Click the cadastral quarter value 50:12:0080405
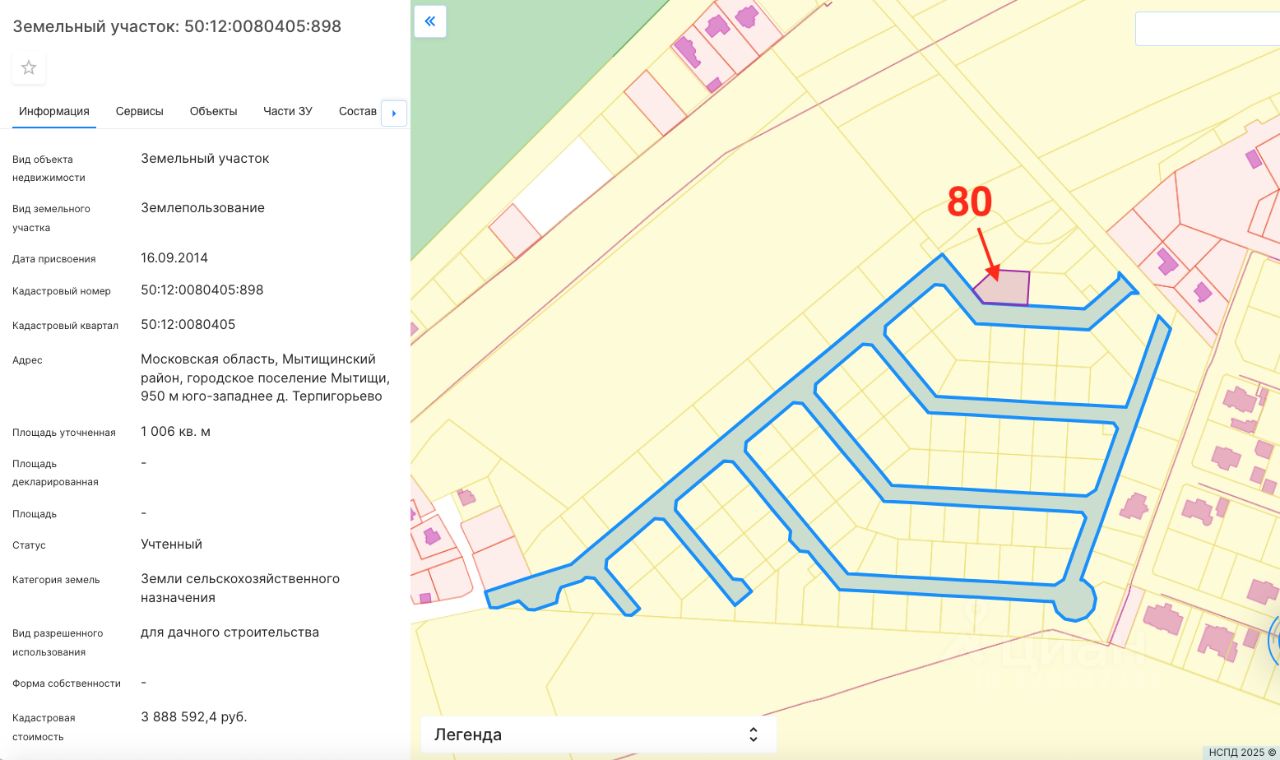Screen dimensions: 1280x760 (x=188, y=325)
